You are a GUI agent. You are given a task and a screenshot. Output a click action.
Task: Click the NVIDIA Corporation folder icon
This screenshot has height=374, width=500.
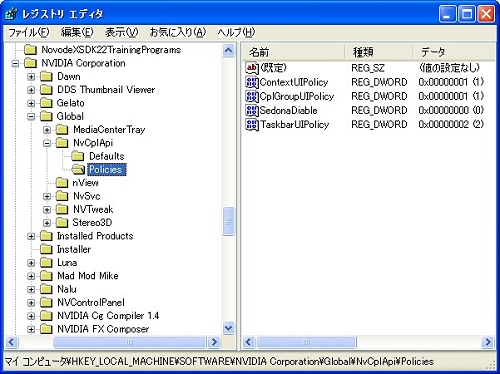click(30, 63)
